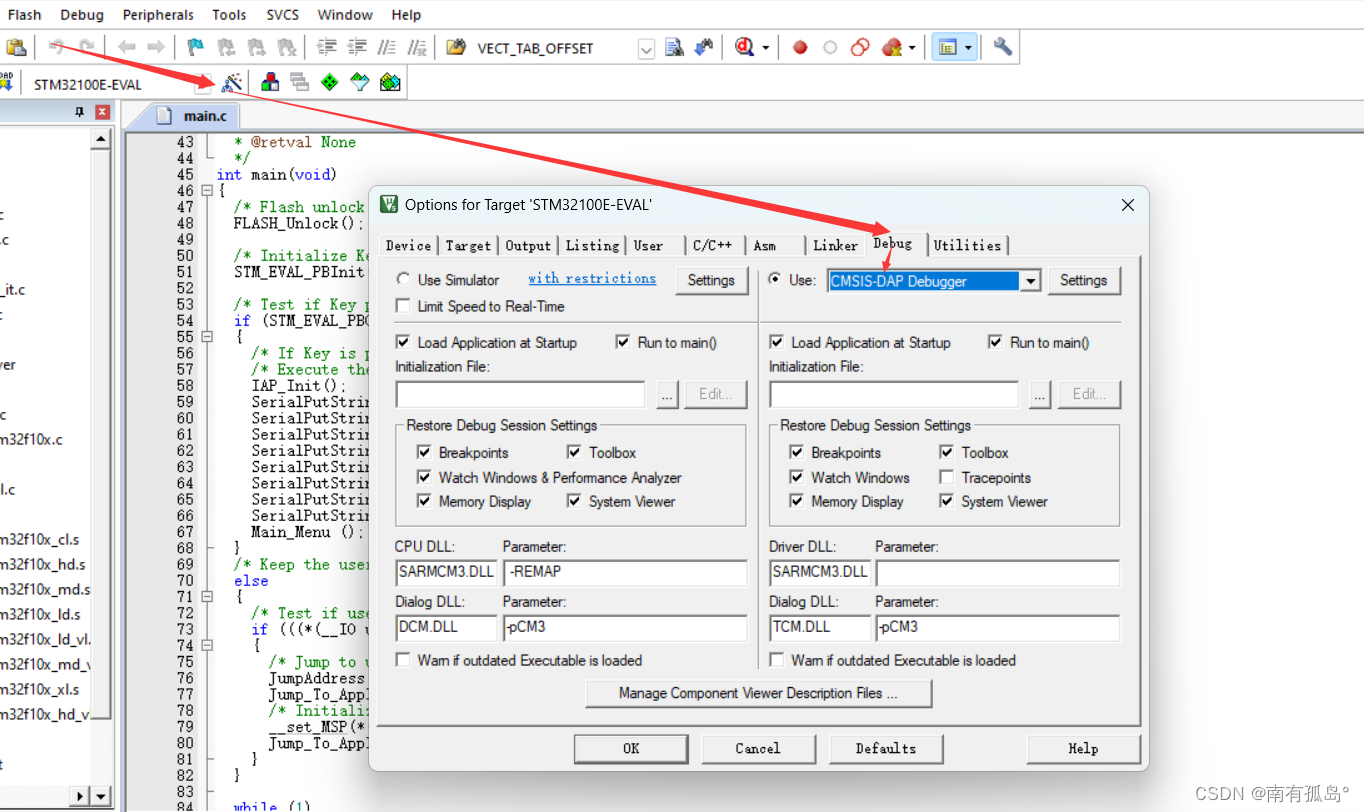1364x812 pixels.
Task: Click the Defaults button
Action: click(886, 749)
